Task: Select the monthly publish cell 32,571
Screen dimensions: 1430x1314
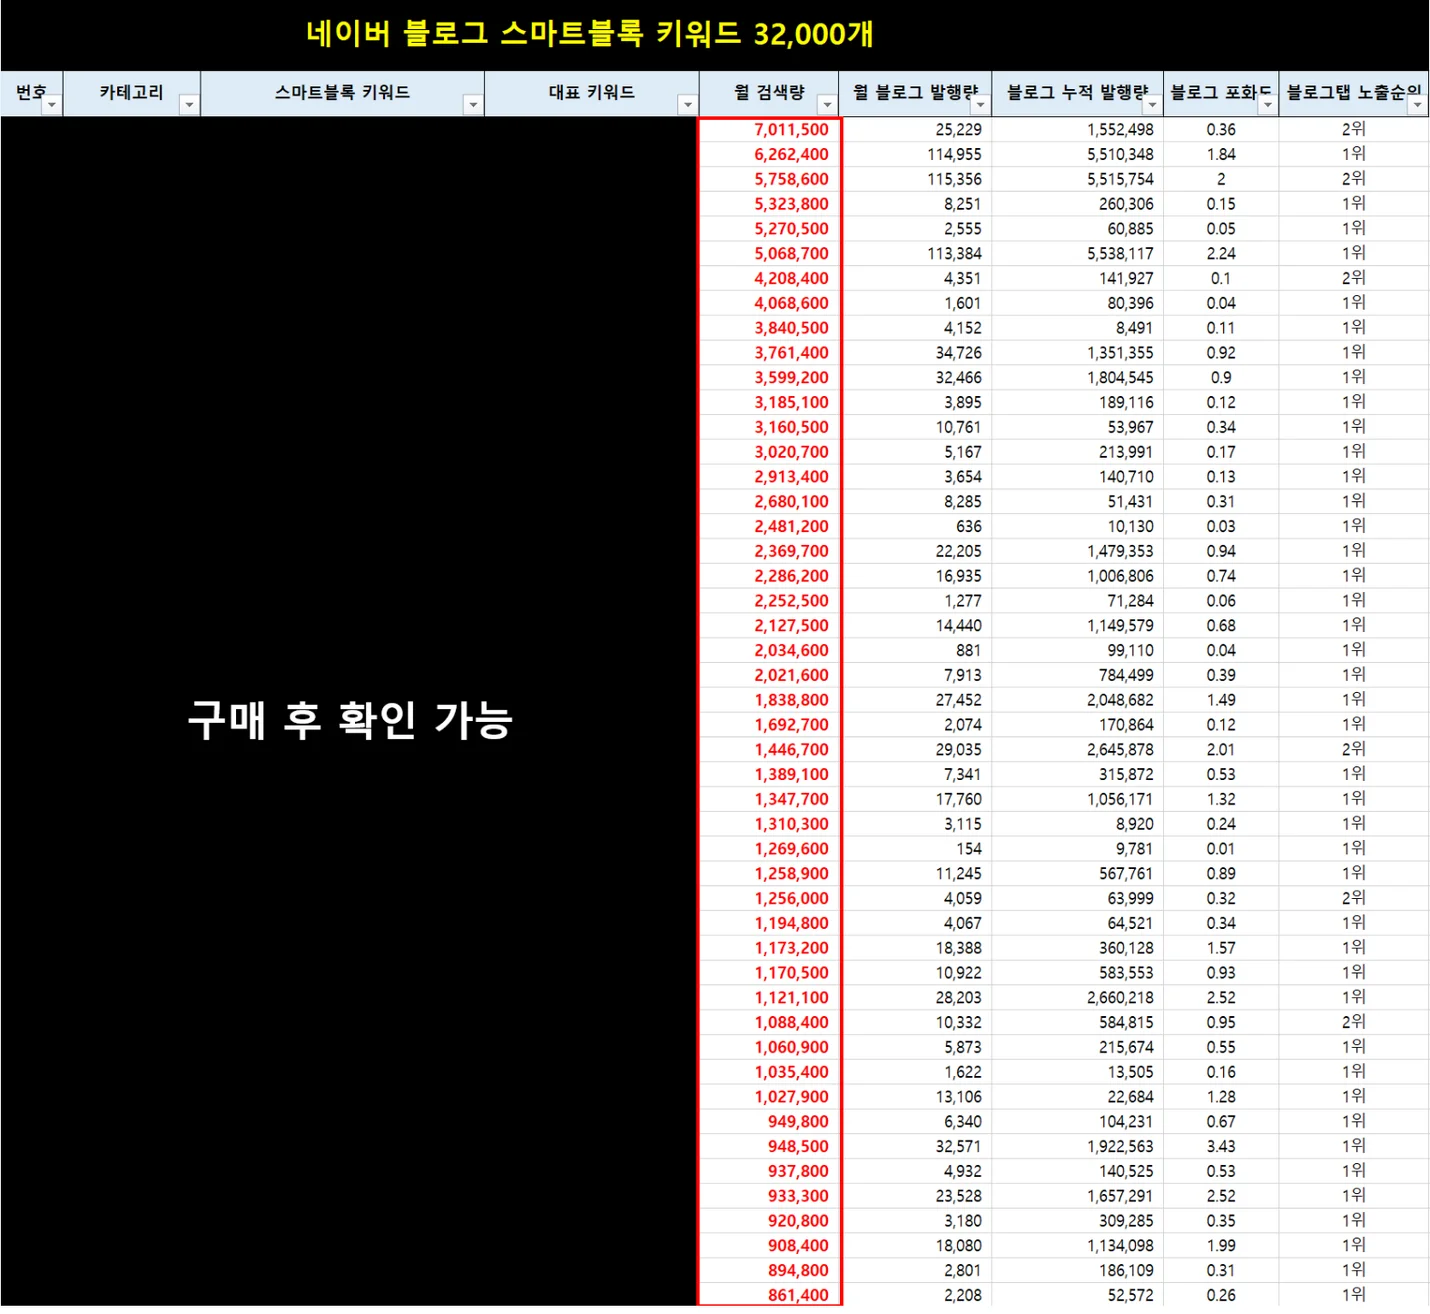Action: pyautogui.click(x=916, y=1146)
